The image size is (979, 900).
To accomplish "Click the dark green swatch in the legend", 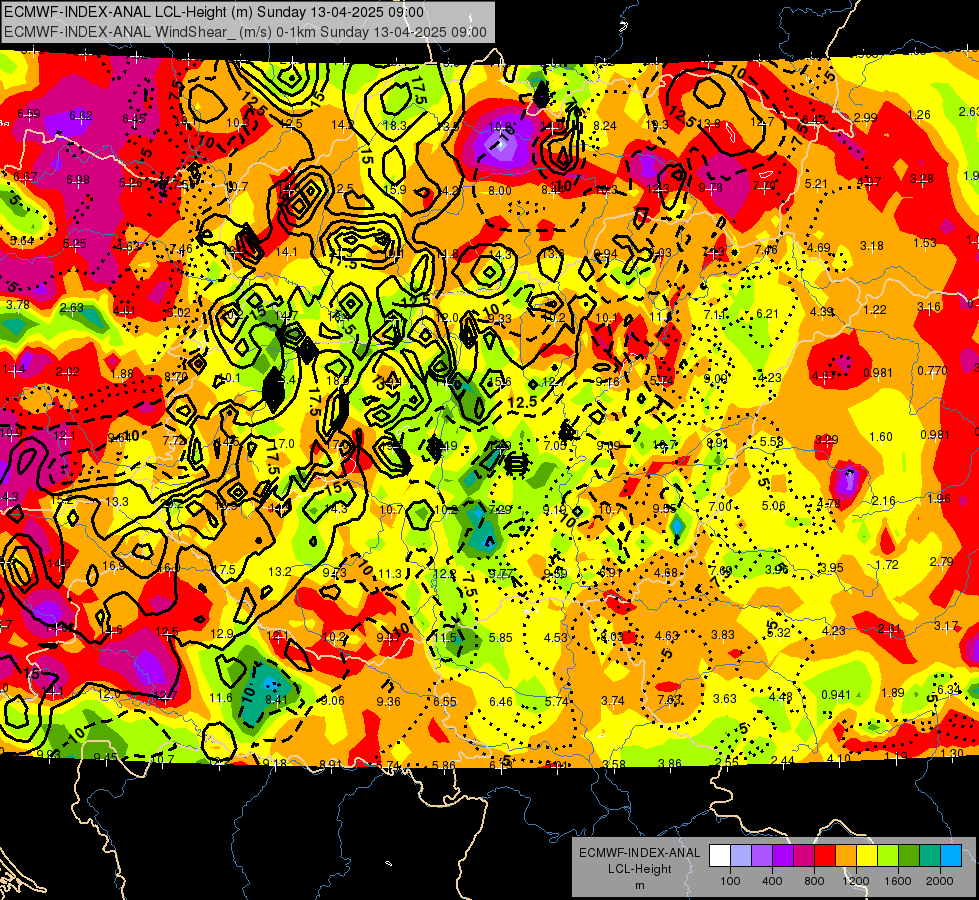I will coord(908,856).
